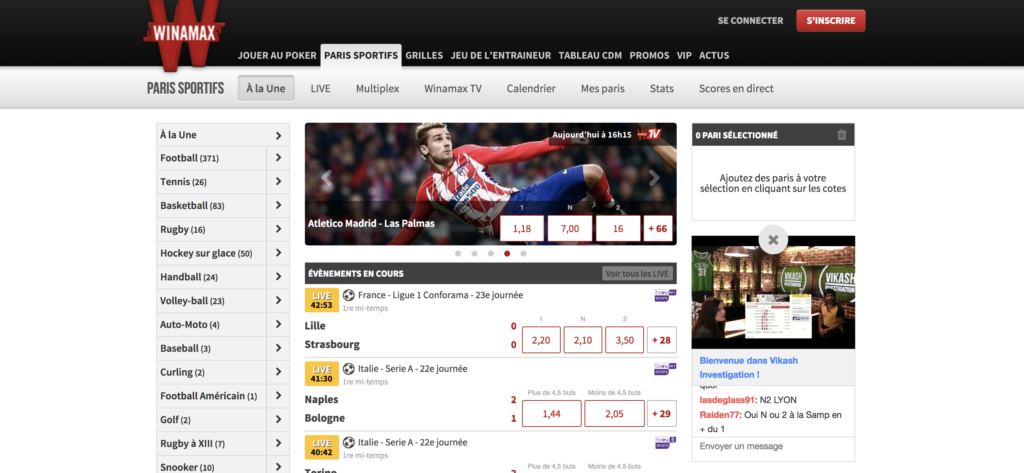Screen dimensions: 1024x473
Task: Select the fifth carousel dot
Action: tap(523, 253)
